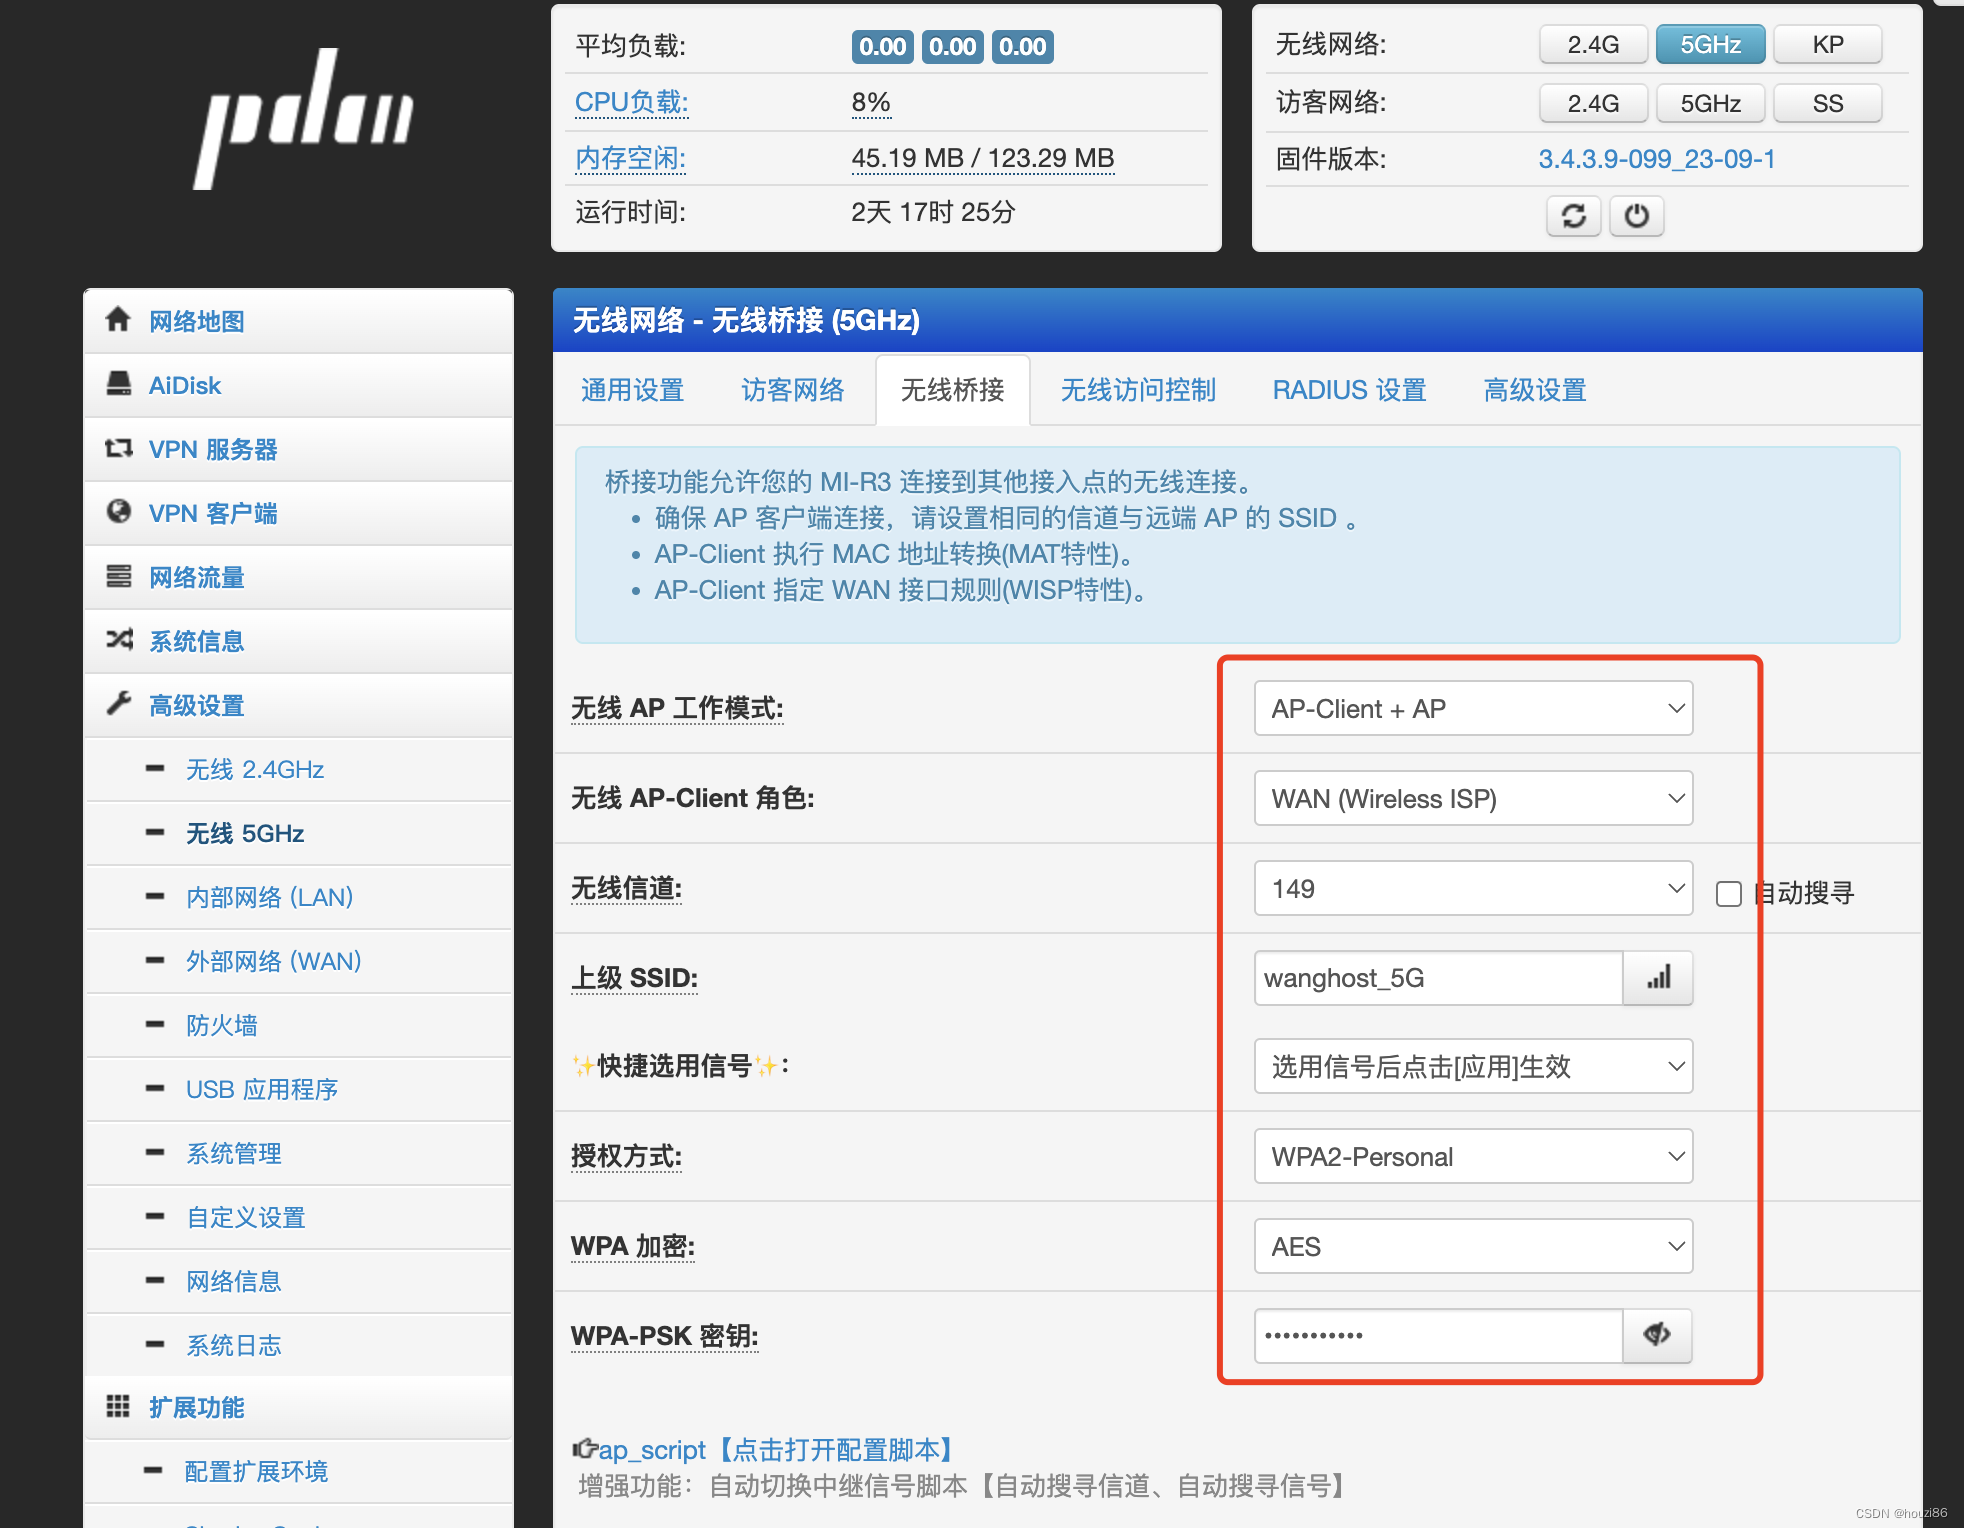1964x1528 pixels.
Task: Open 无线 2.4GHz in sidebar
Action: [x=255, y=769]
